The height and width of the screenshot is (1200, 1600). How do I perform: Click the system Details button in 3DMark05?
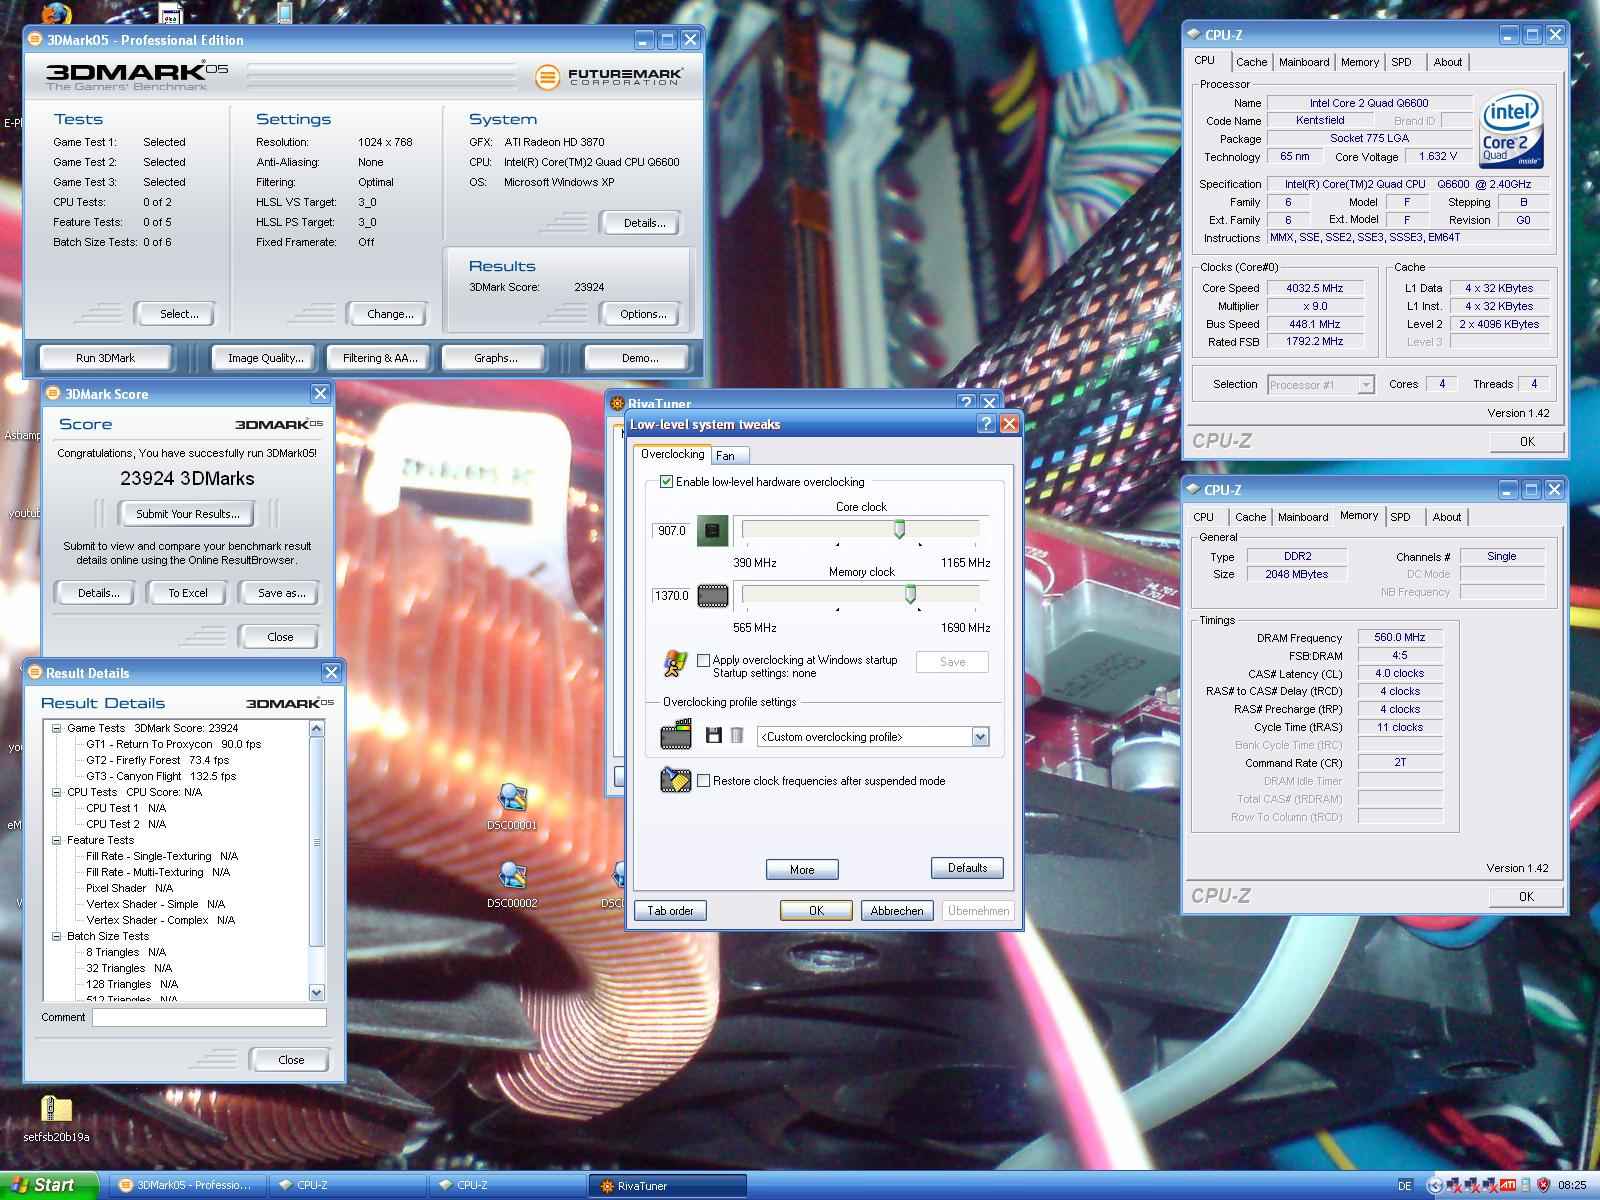[644, 223]
